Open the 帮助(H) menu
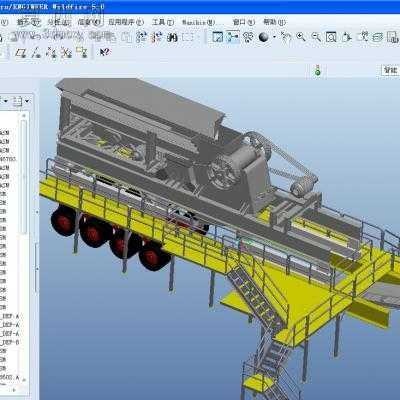 tap(274, 22)
